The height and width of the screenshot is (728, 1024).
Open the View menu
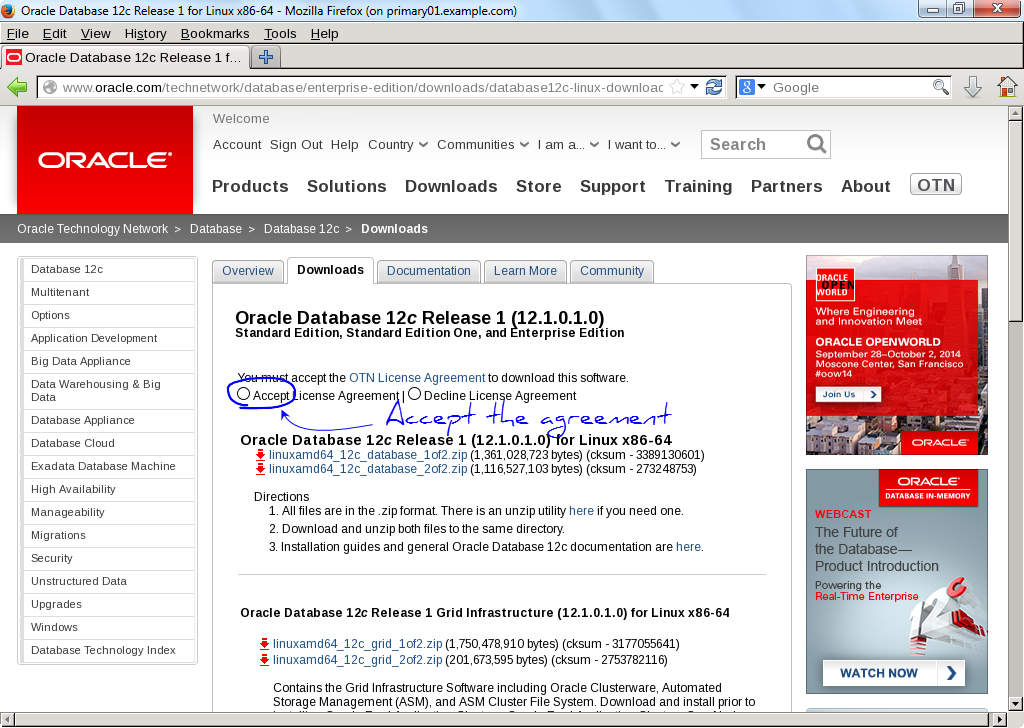[x=95, y=33]
